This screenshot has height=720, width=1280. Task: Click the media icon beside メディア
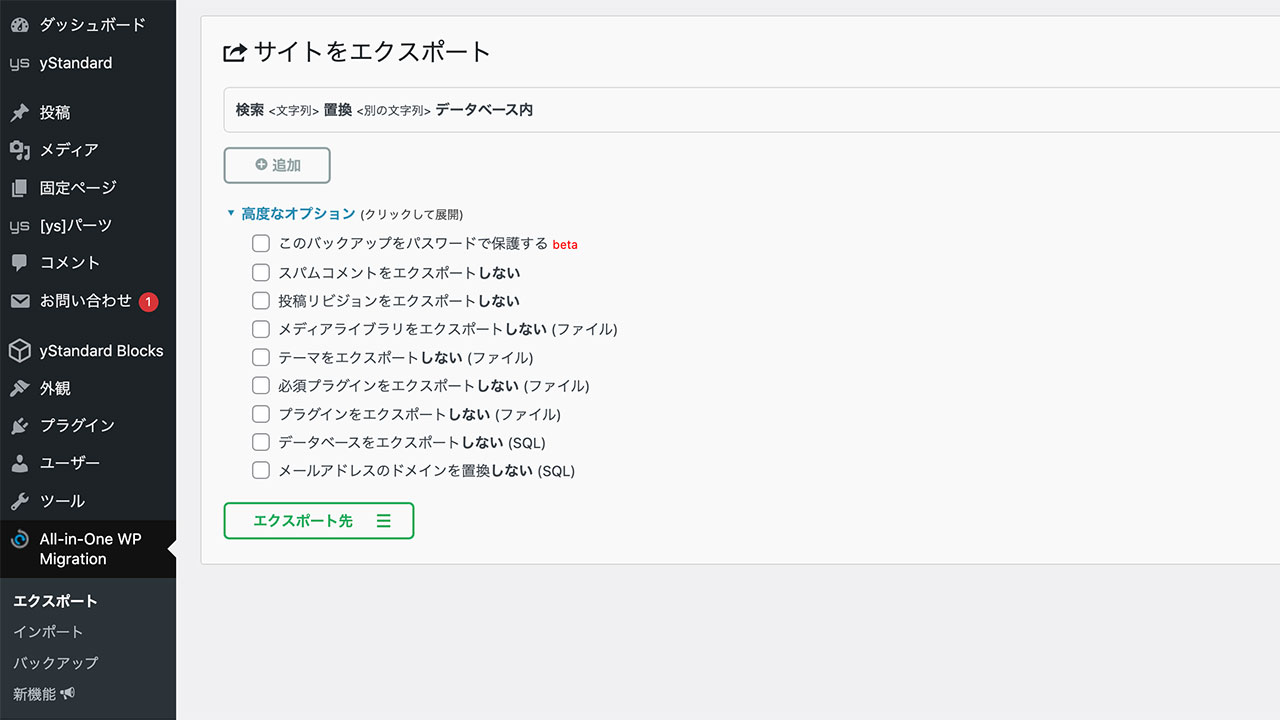tap(19, 150)
